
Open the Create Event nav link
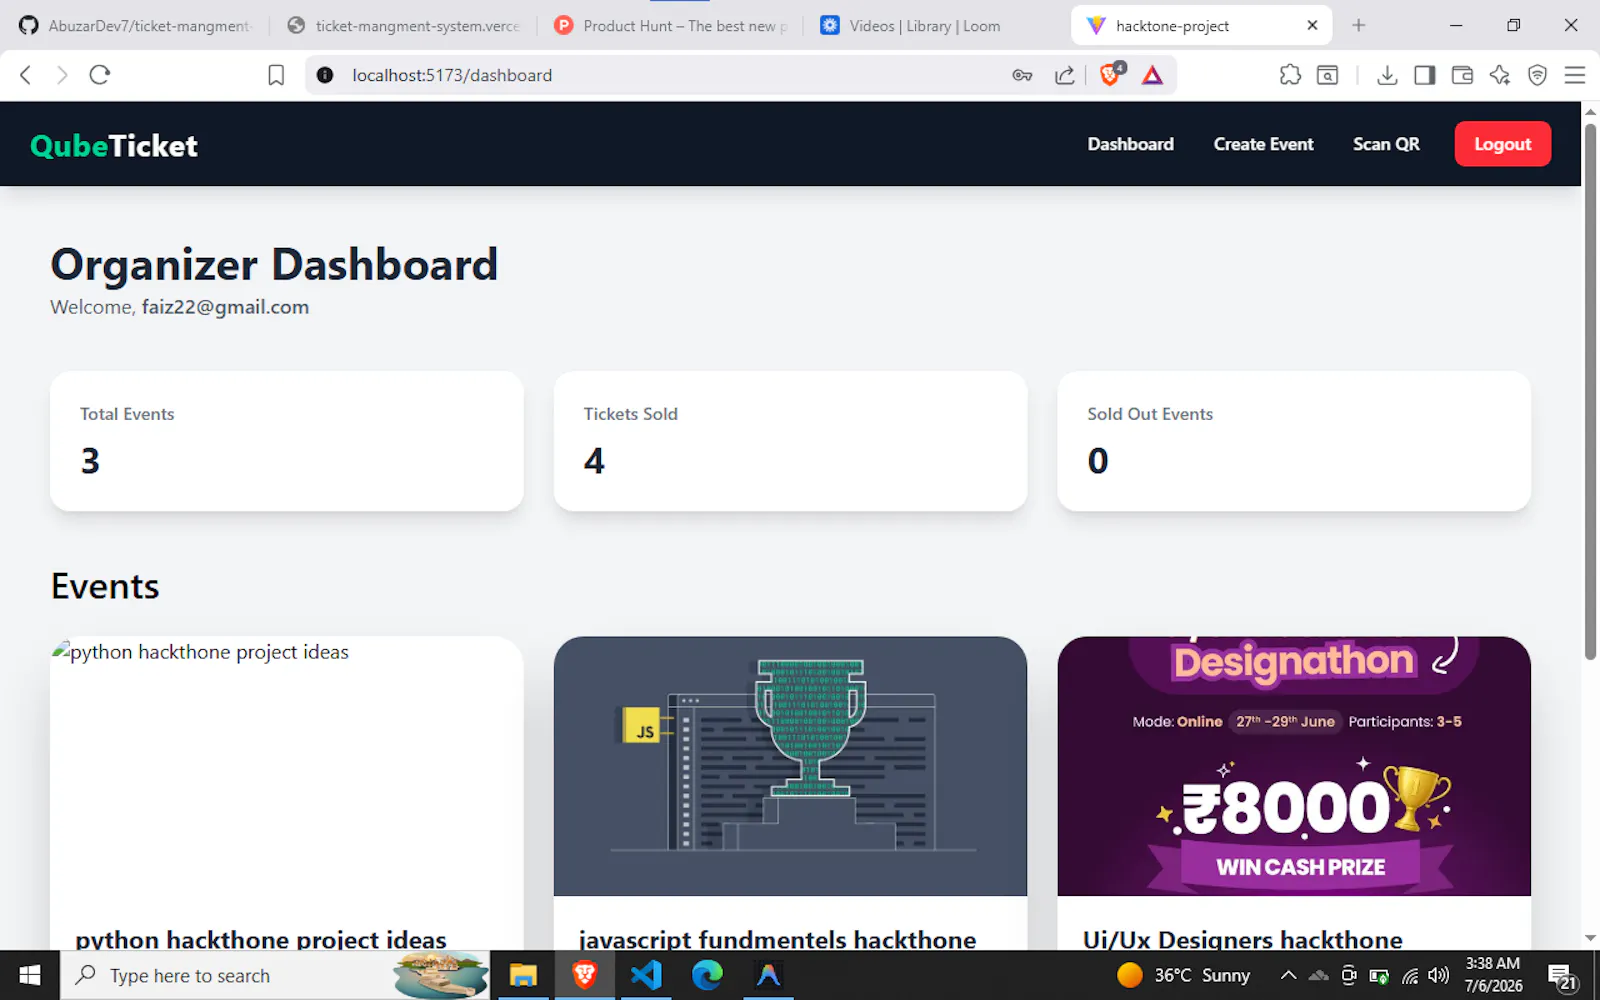click(x=1263, y=144)
